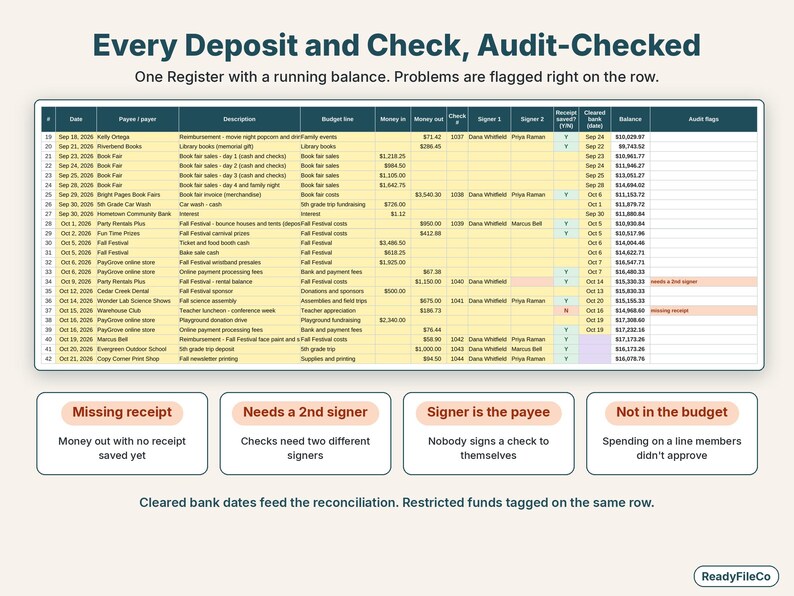
Task: Select the 'Hometown Community Bank' payee cell
Action: pyautogui.click(x=137, y=214)
